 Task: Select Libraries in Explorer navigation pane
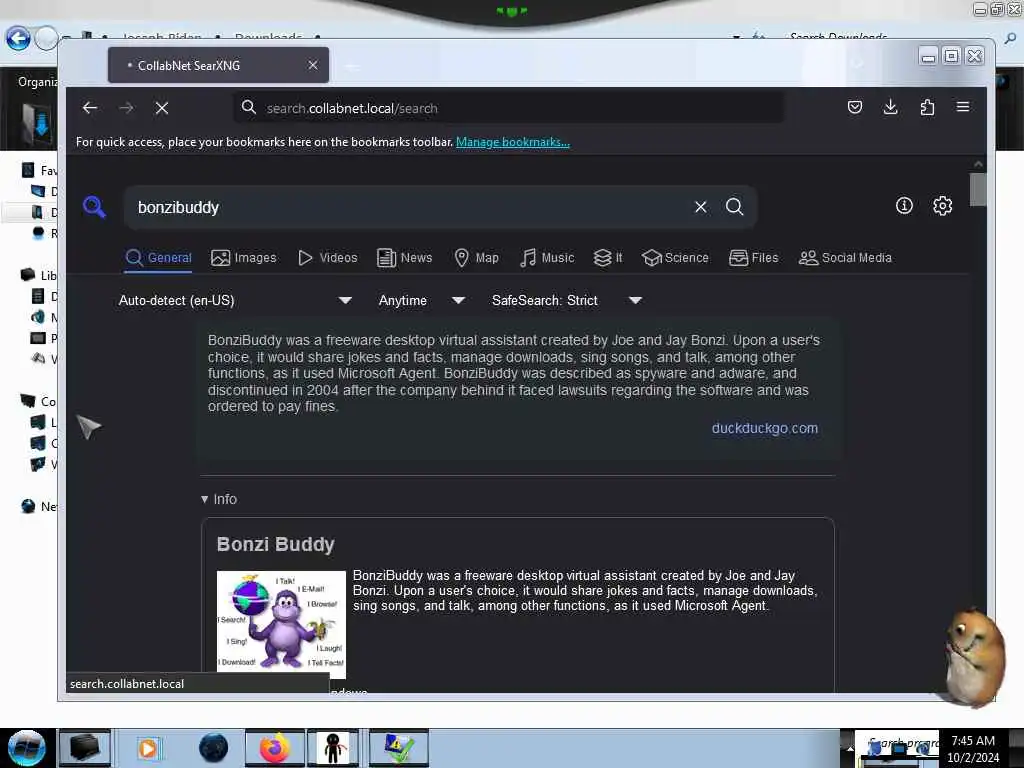tap(39, 275)
